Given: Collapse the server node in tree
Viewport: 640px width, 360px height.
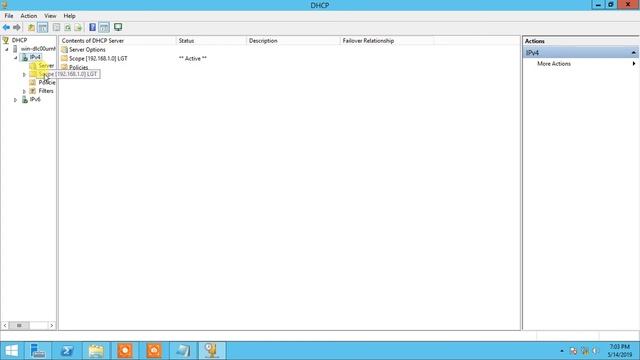Looking at the screenshot, I should 7,49.
